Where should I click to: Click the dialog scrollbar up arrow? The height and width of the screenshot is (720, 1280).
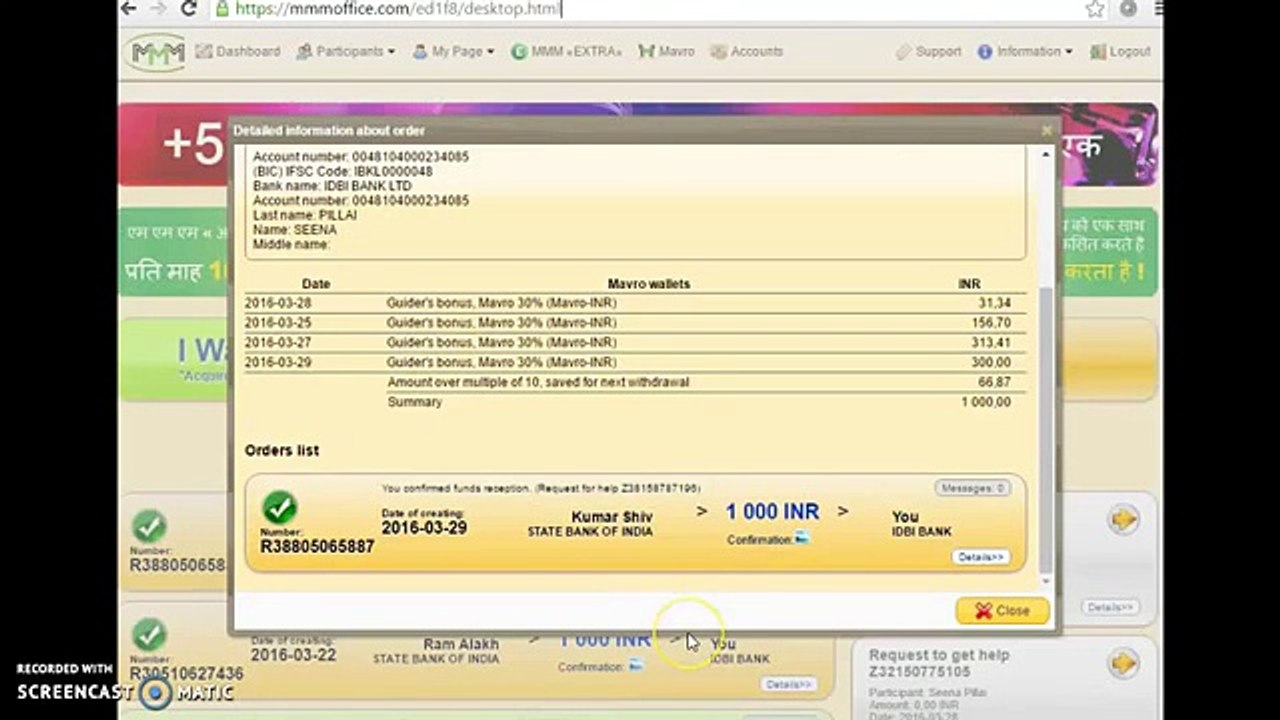pos(1047,154)
